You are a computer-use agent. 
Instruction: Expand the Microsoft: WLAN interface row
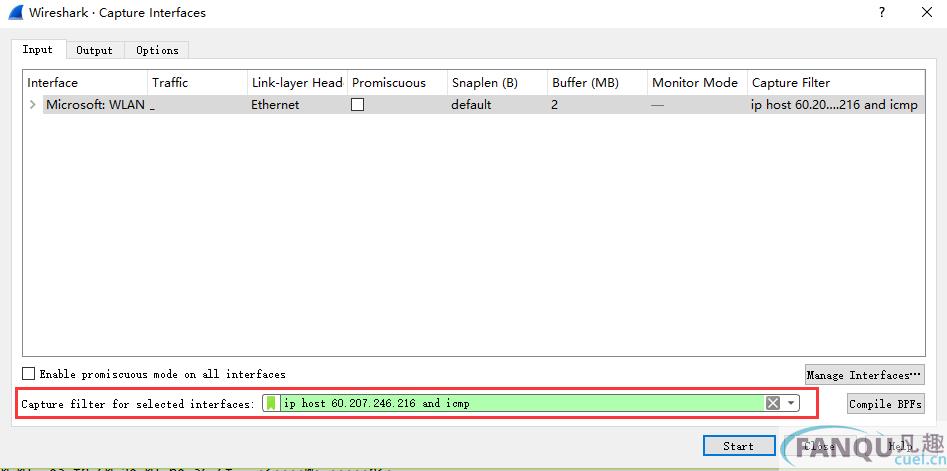(33, 104)
